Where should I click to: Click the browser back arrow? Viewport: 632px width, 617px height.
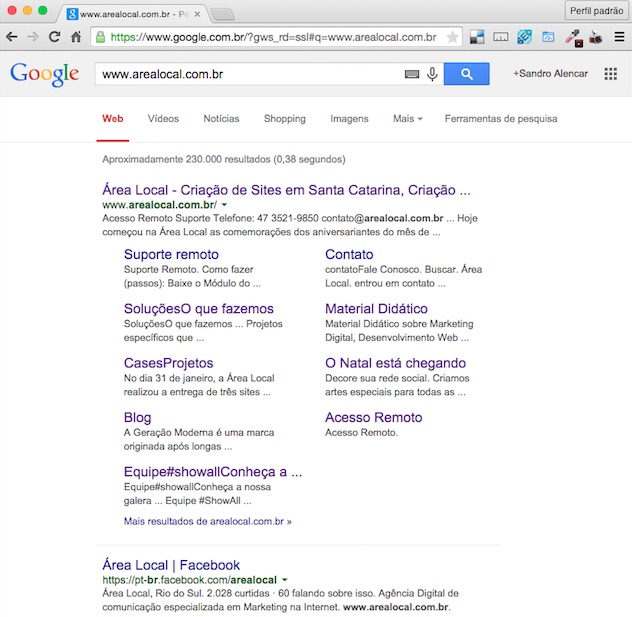point(12,37)
